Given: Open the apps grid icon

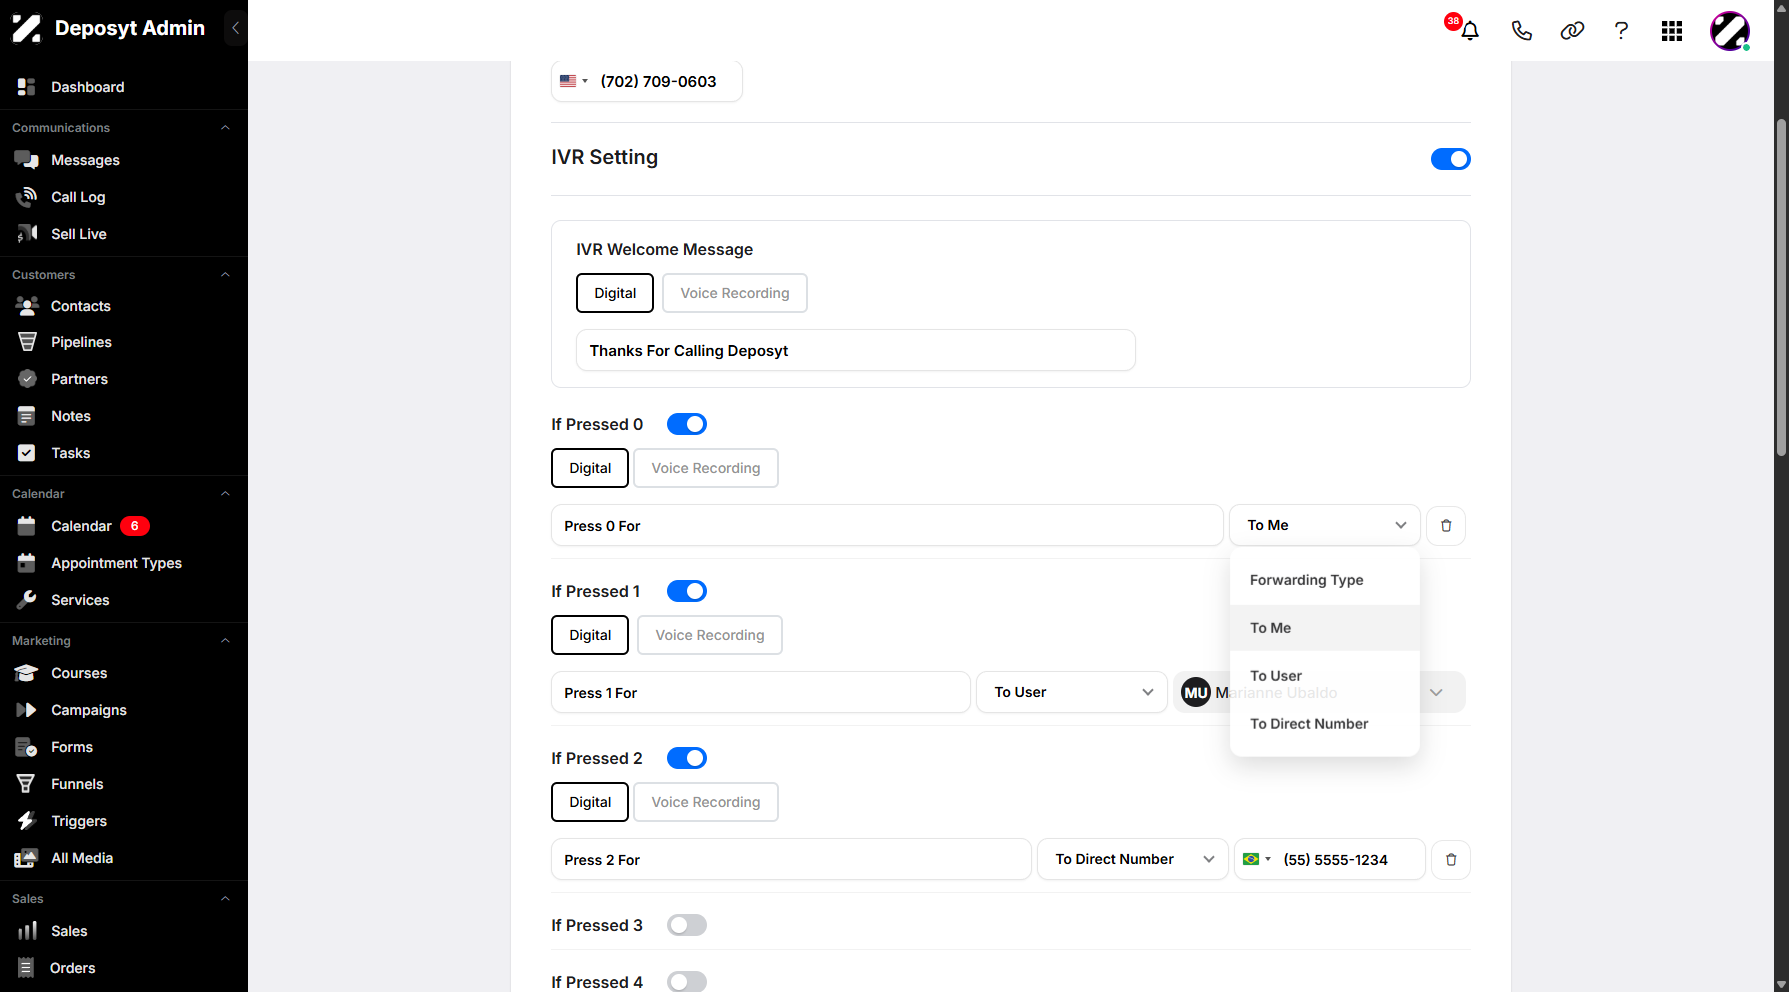Looking at the screenshot, I should pyautogui.click(x=1672, y=31).
